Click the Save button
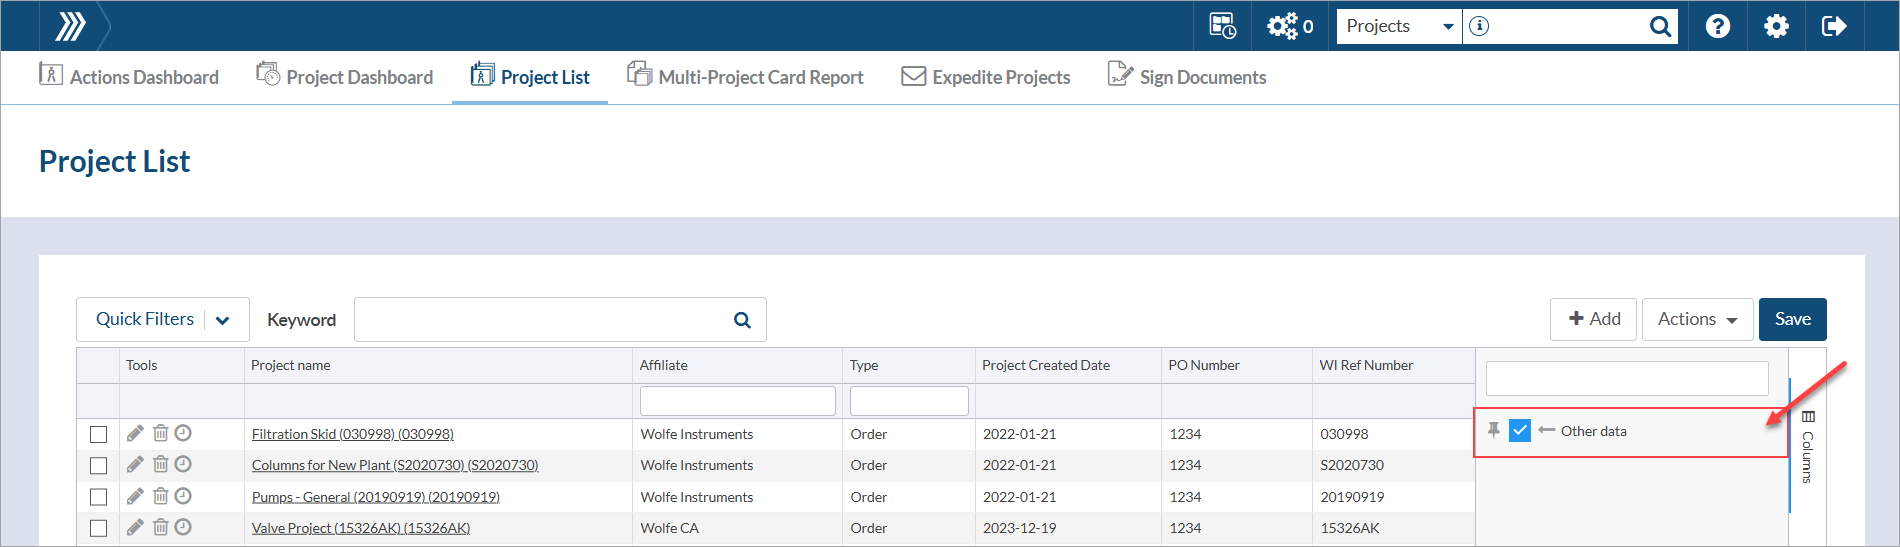The width and height of the screenshot is (1900, 547). click(x=1792, y=319)
